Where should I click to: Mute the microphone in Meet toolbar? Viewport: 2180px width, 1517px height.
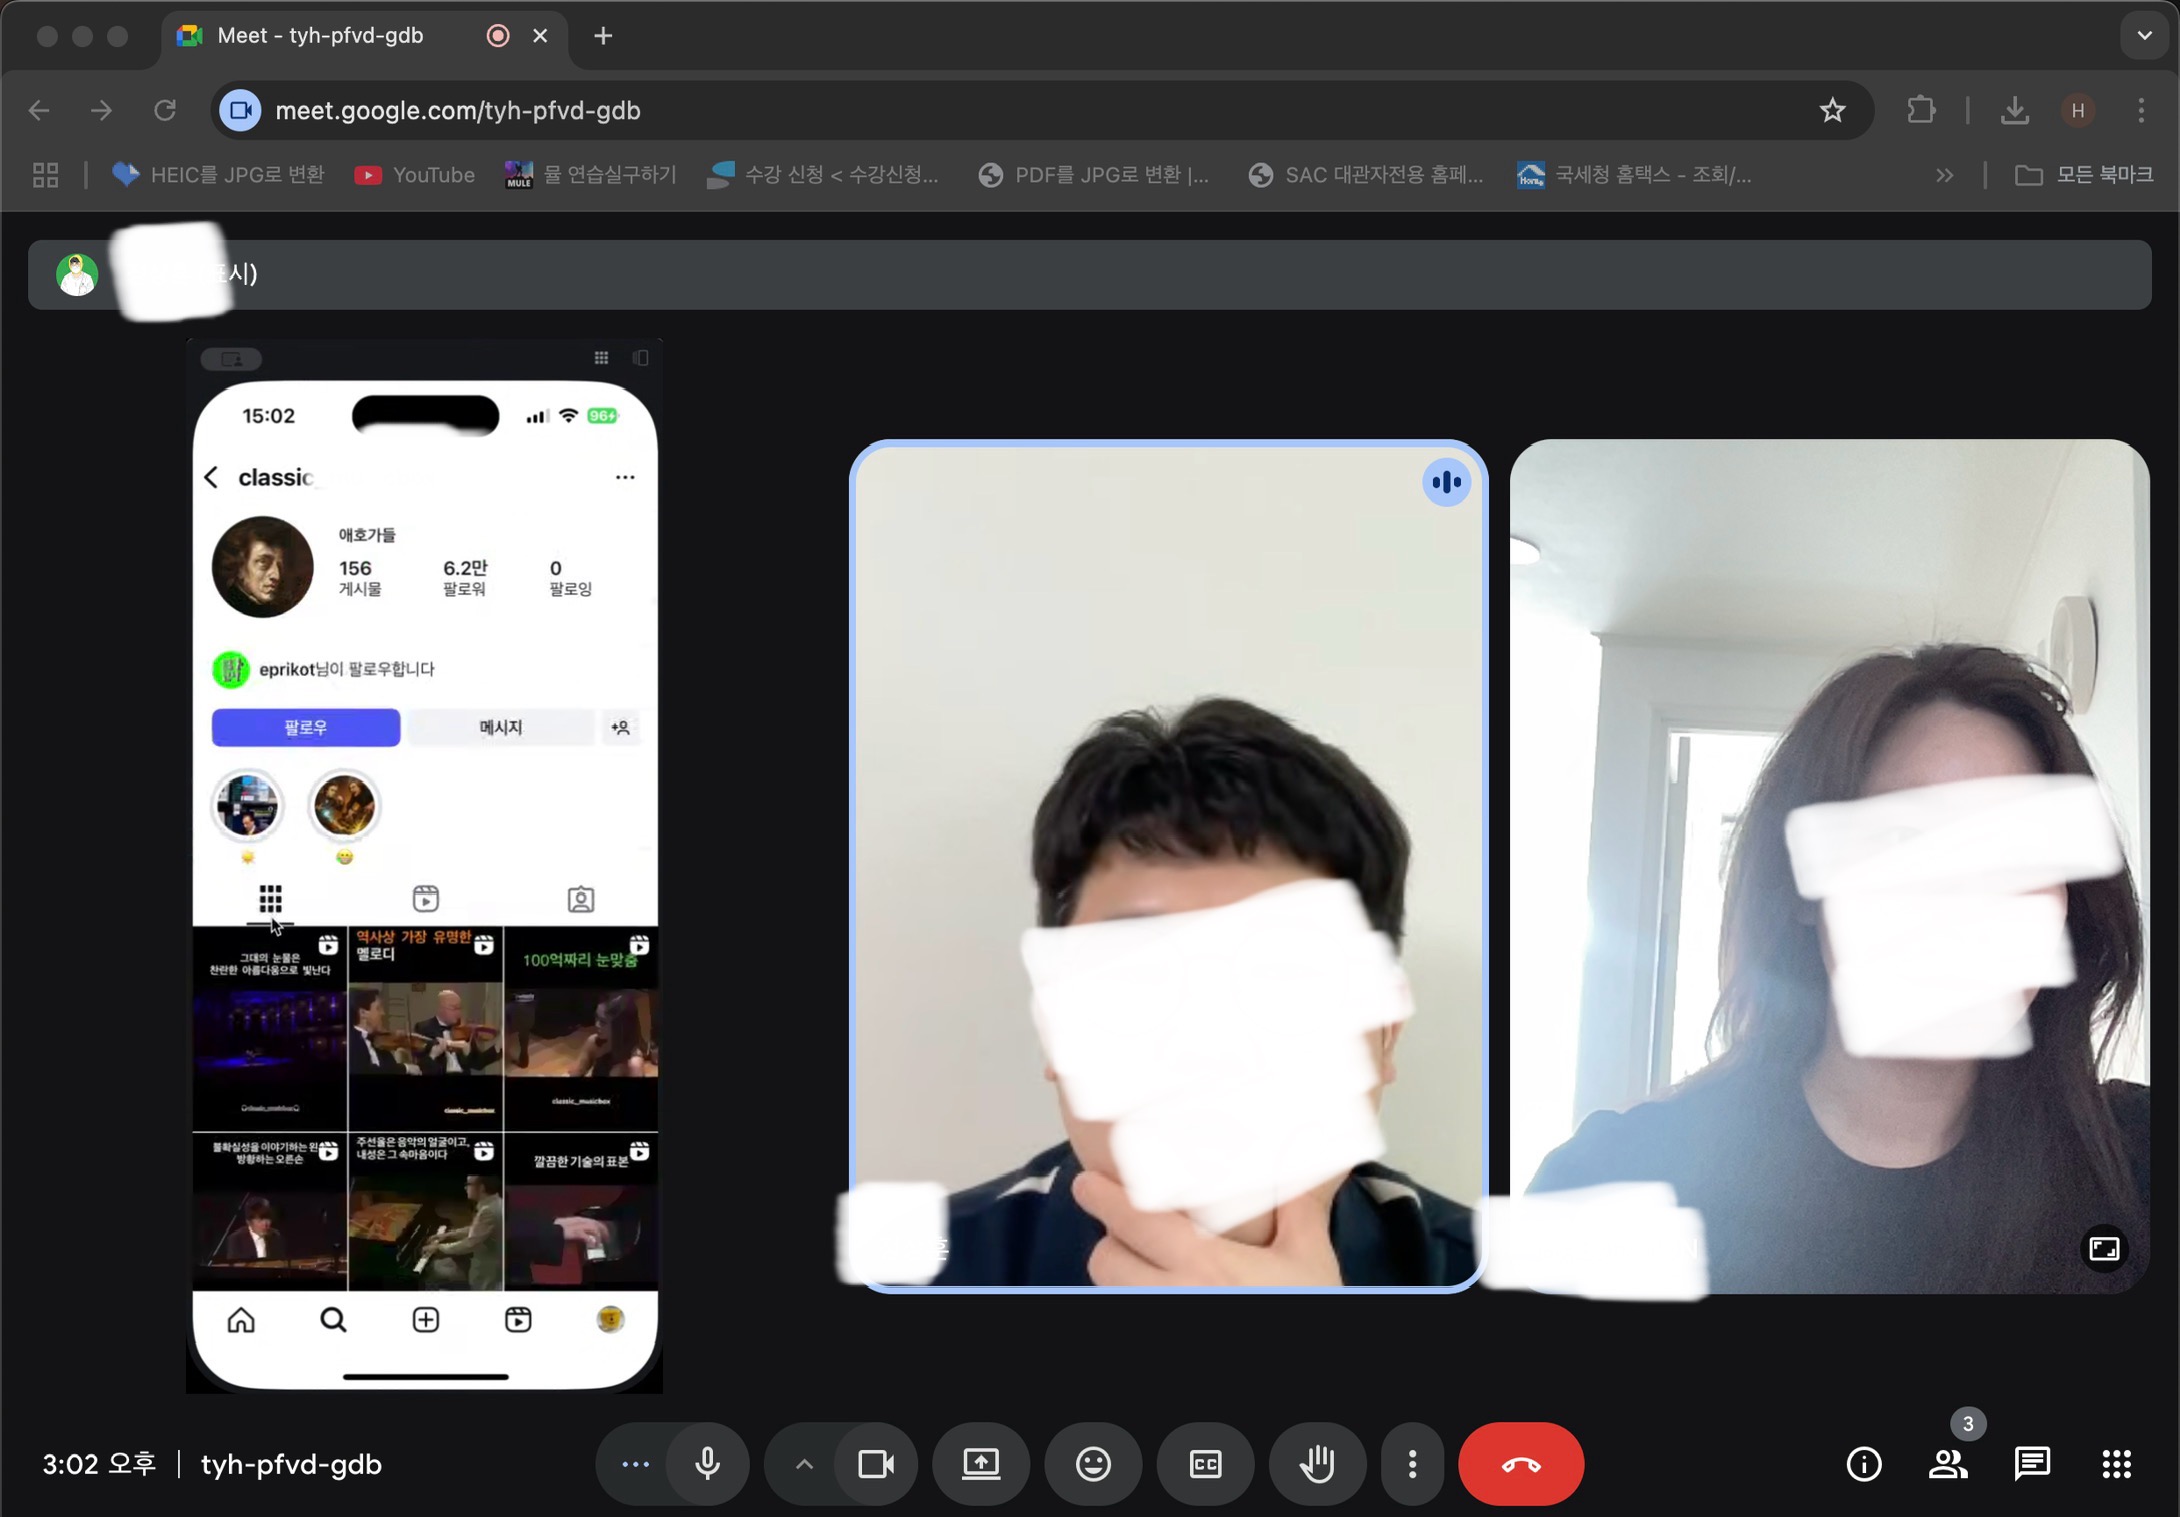tap(707, 1464)
